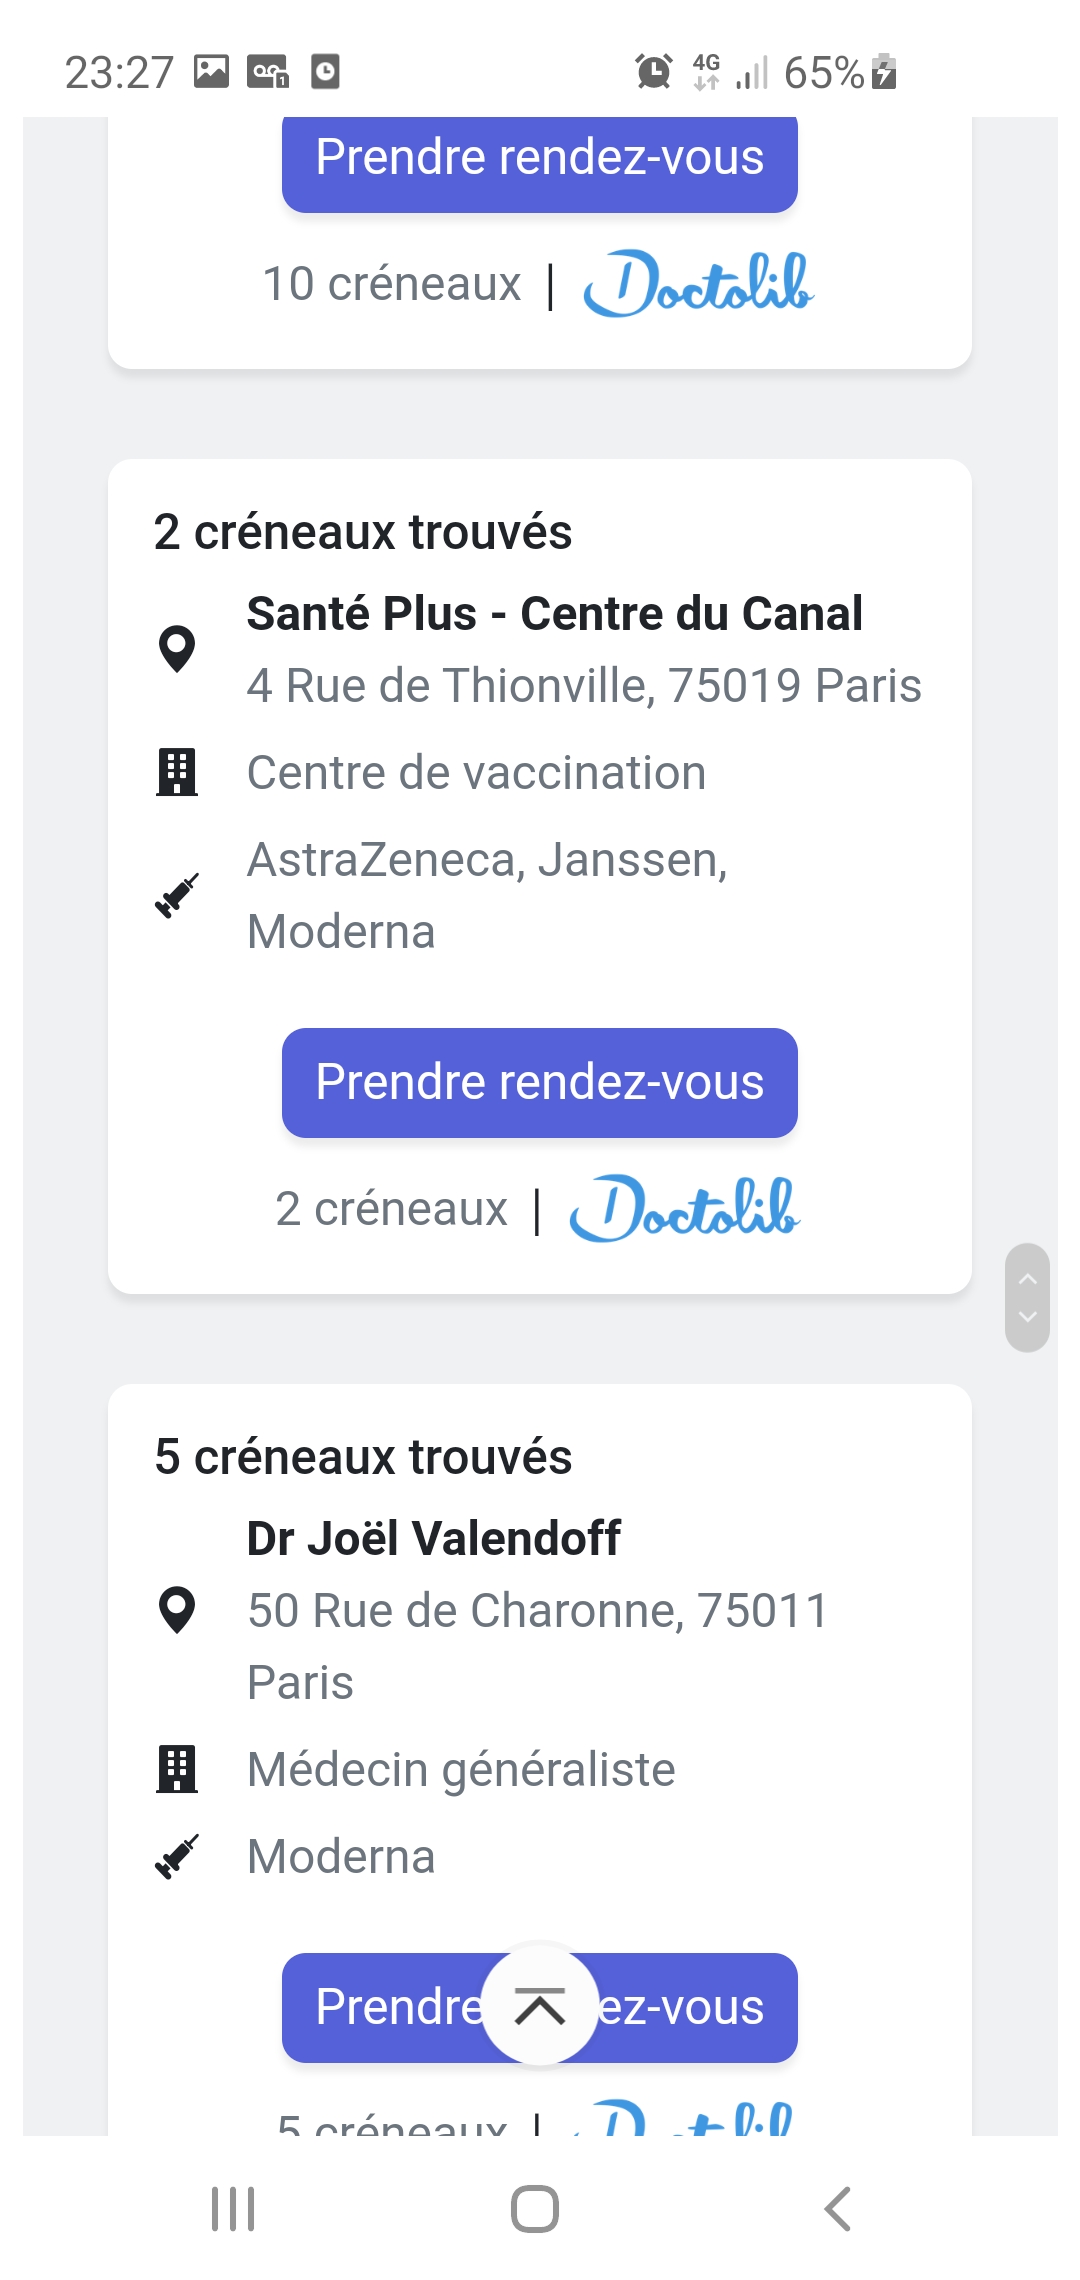Tap the location pin beside Santé Plus
Viewport: 1080px width, 2280px height.
pos(177,649)
